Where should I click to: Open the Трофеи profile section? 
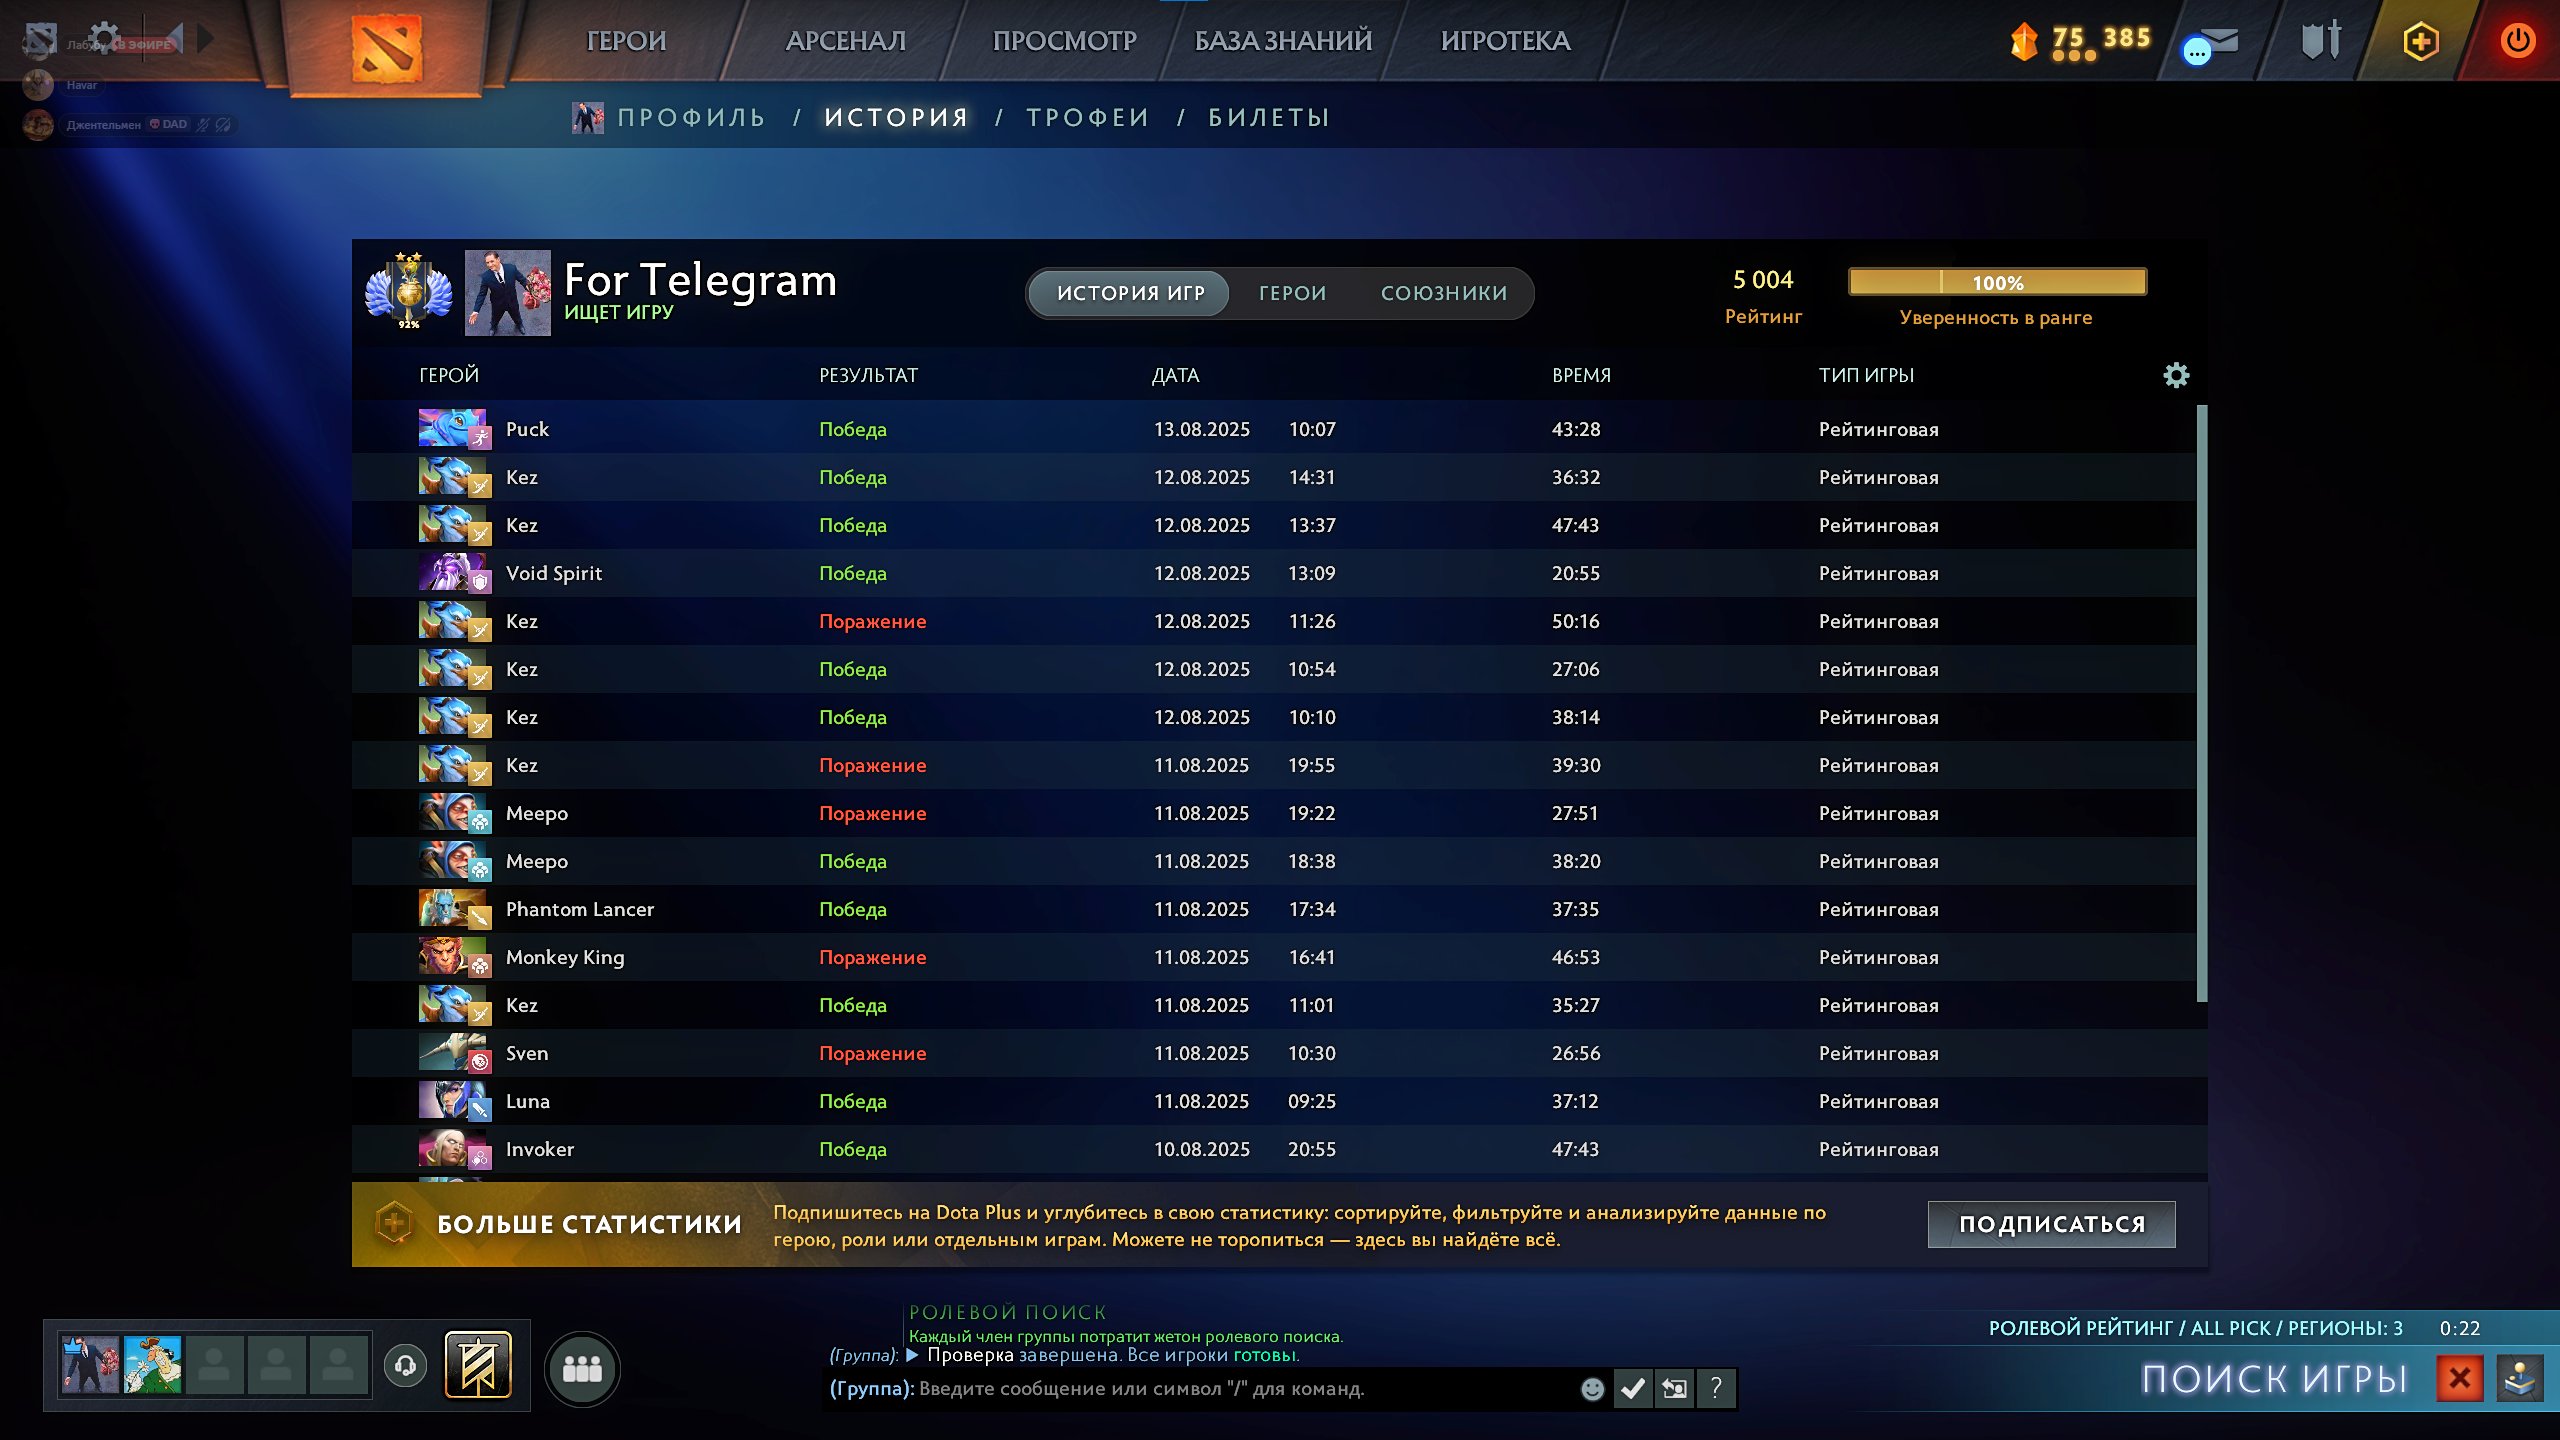(1088, 118)
